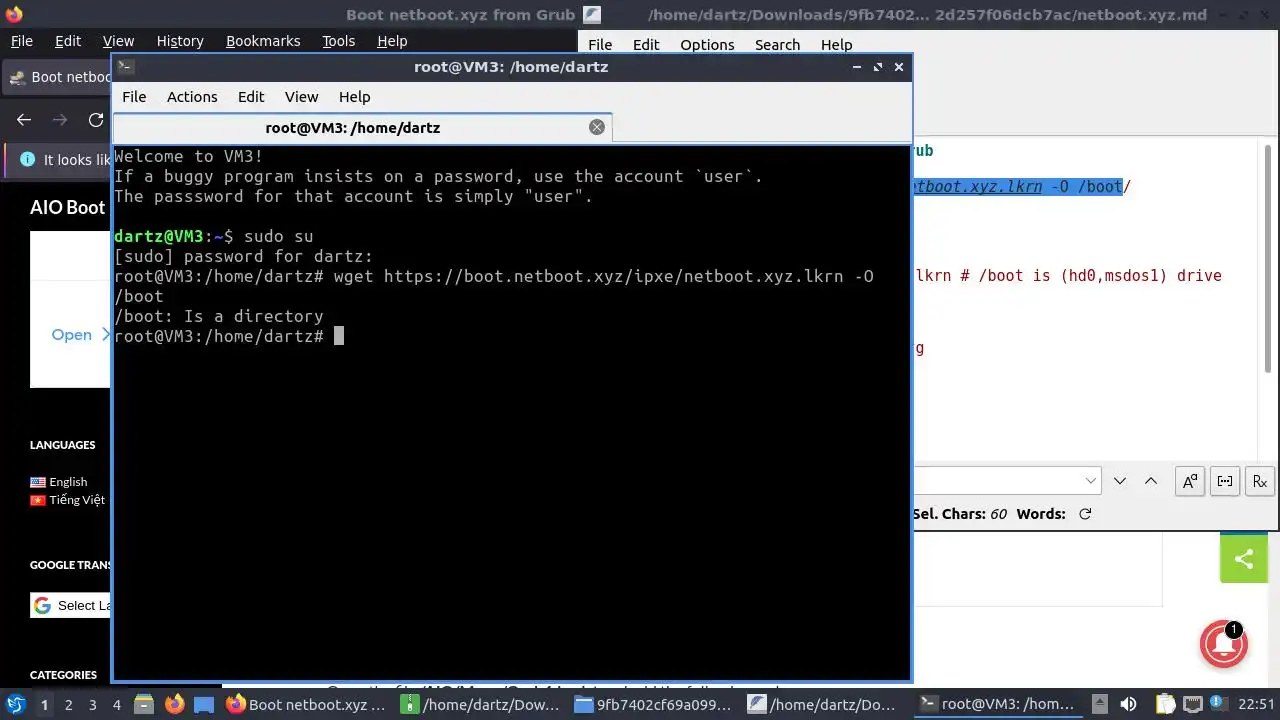Screen dimensions: 1280x720
Task: Click the text editor vertical scrollbar
Action: click(1268, 257)
